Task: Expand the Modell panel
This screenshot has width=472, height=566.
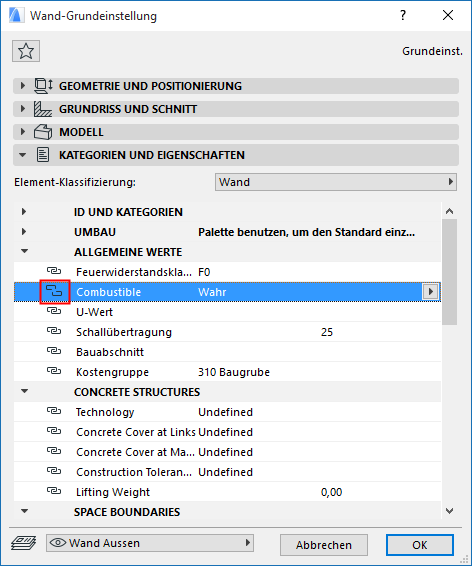Action: 23,132
